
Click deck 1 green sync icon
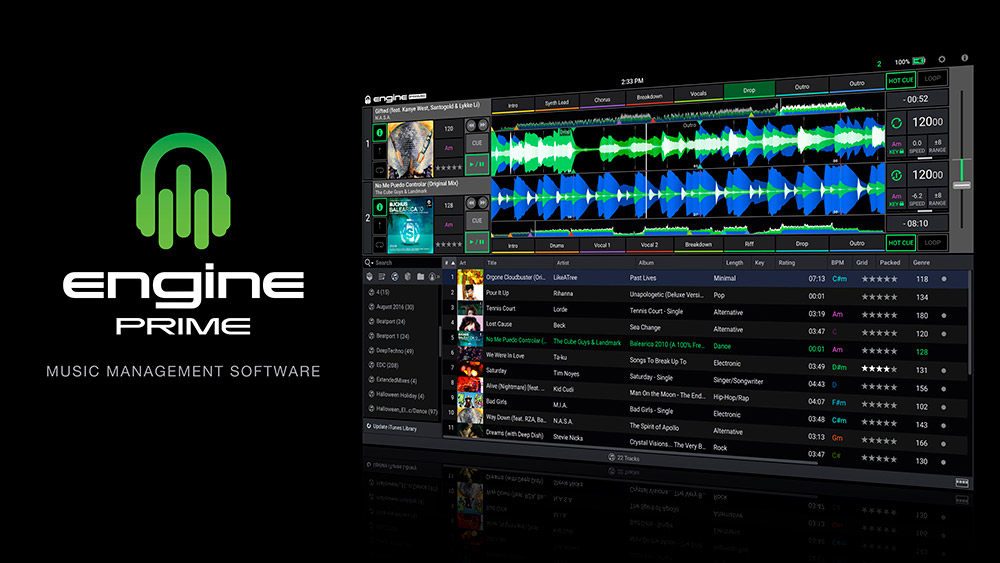tap(897, 123)
